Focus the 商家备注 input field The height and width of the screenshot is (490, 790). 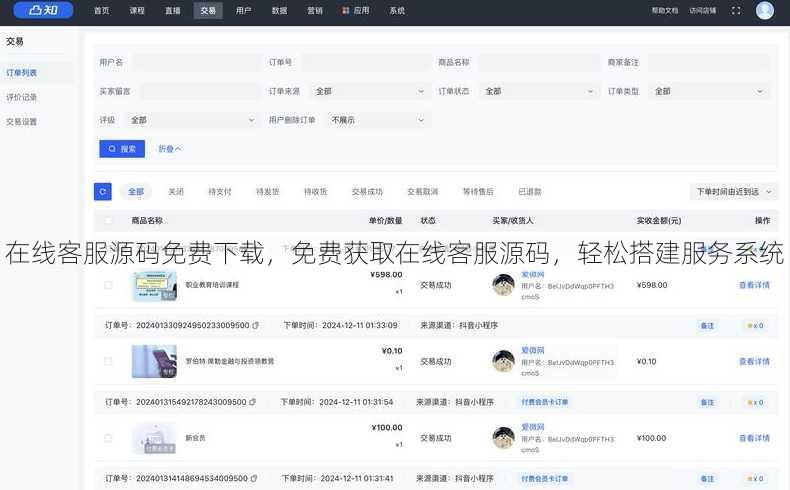coord(708,62)
